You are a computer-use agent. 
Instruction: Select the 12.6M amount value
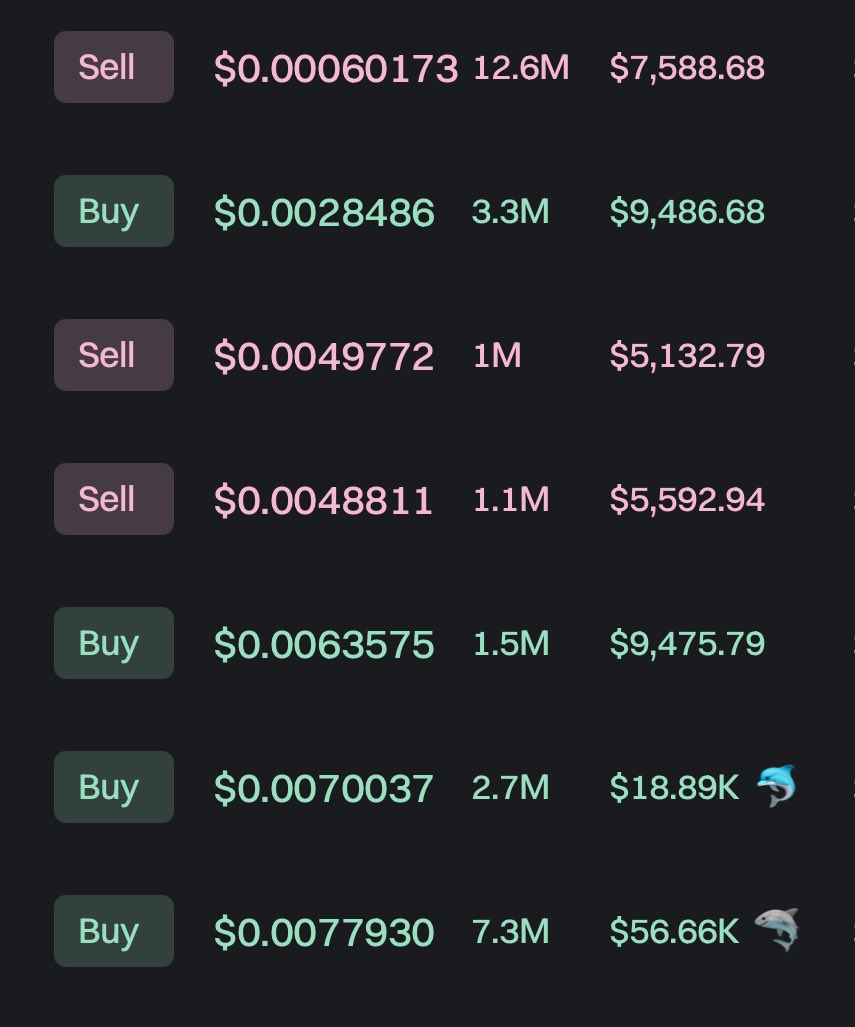point(521,68)
